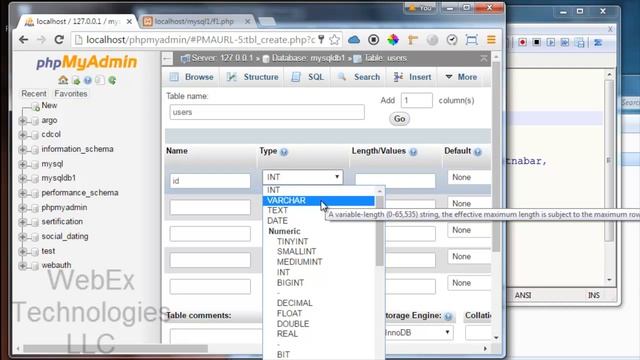Click the Default column help icon

coord(478,152)
